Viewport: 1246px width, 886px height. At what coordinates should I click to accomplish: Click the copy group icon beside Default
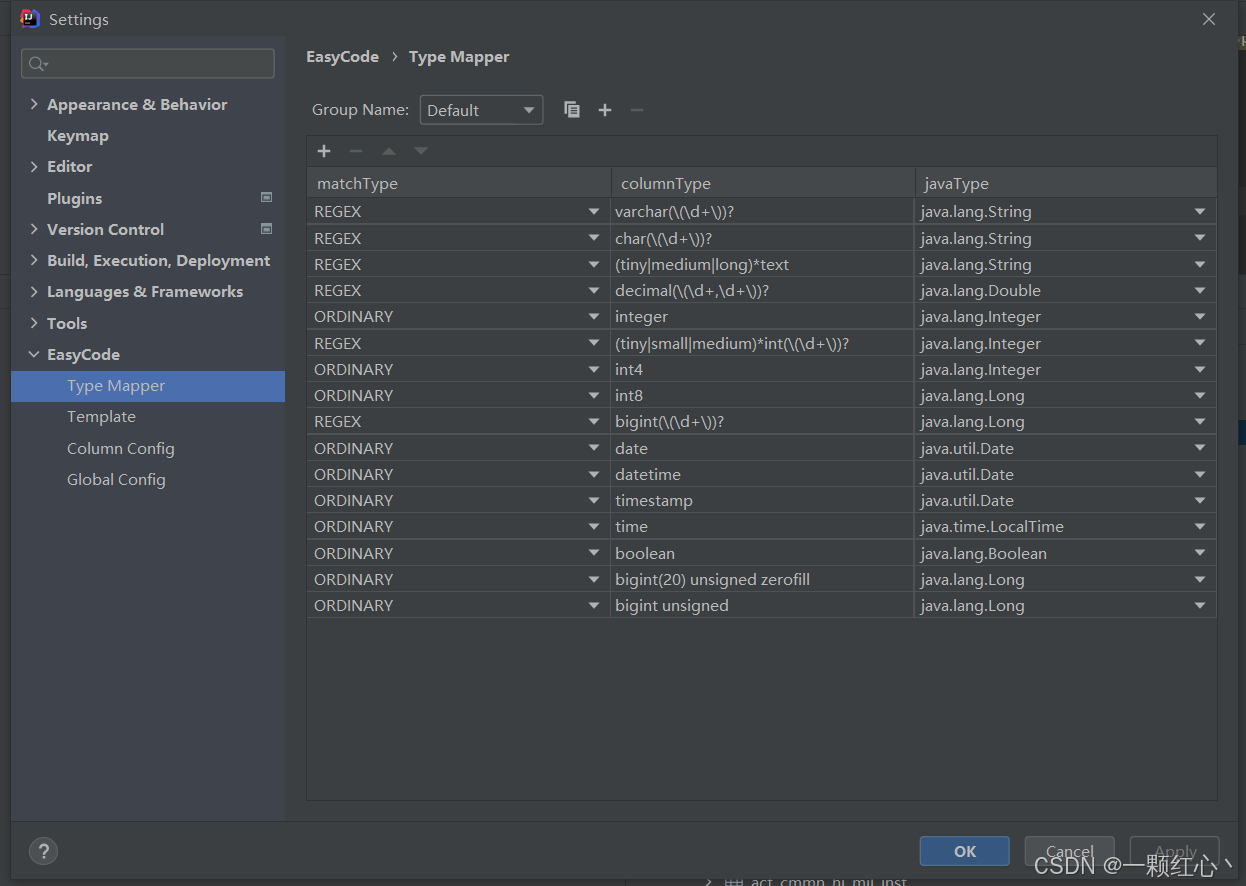pos(572,110)
